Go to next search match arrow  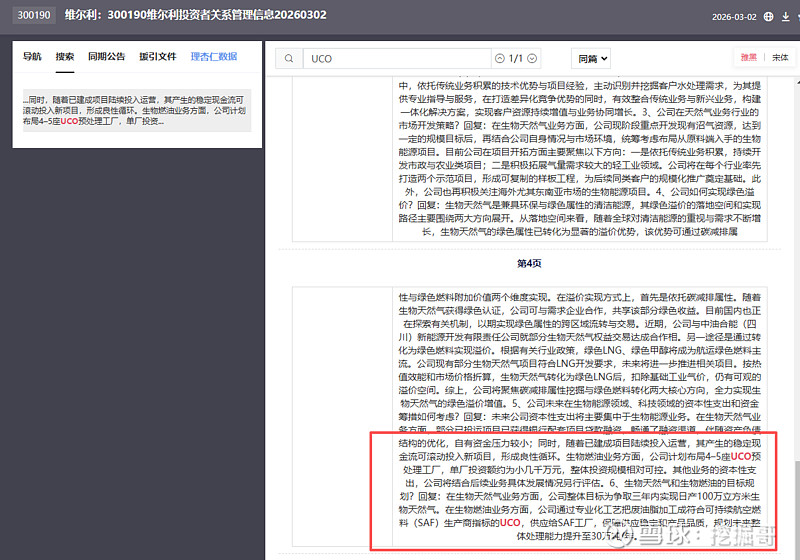point(532,59)
